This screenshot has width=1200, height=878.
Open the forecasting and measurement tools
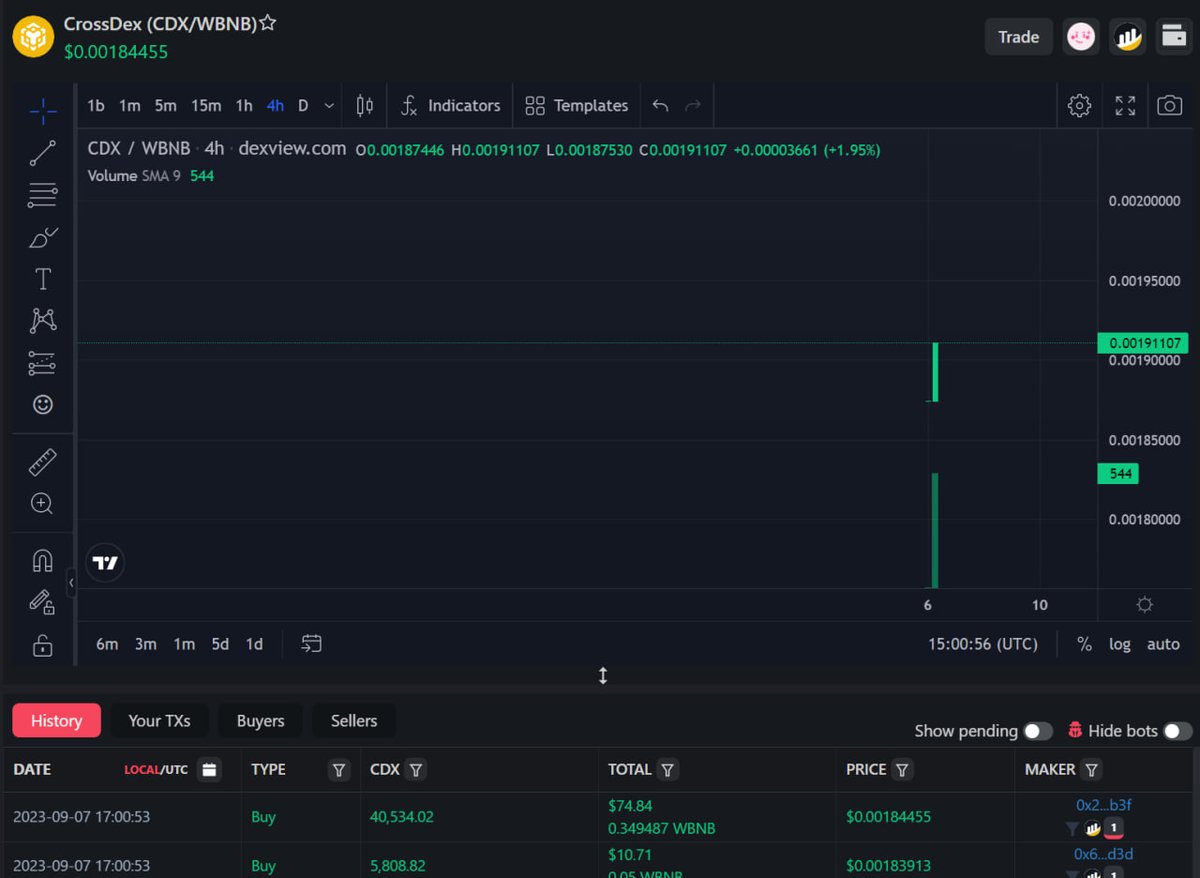pyautogui.click(x=42, y=363)
